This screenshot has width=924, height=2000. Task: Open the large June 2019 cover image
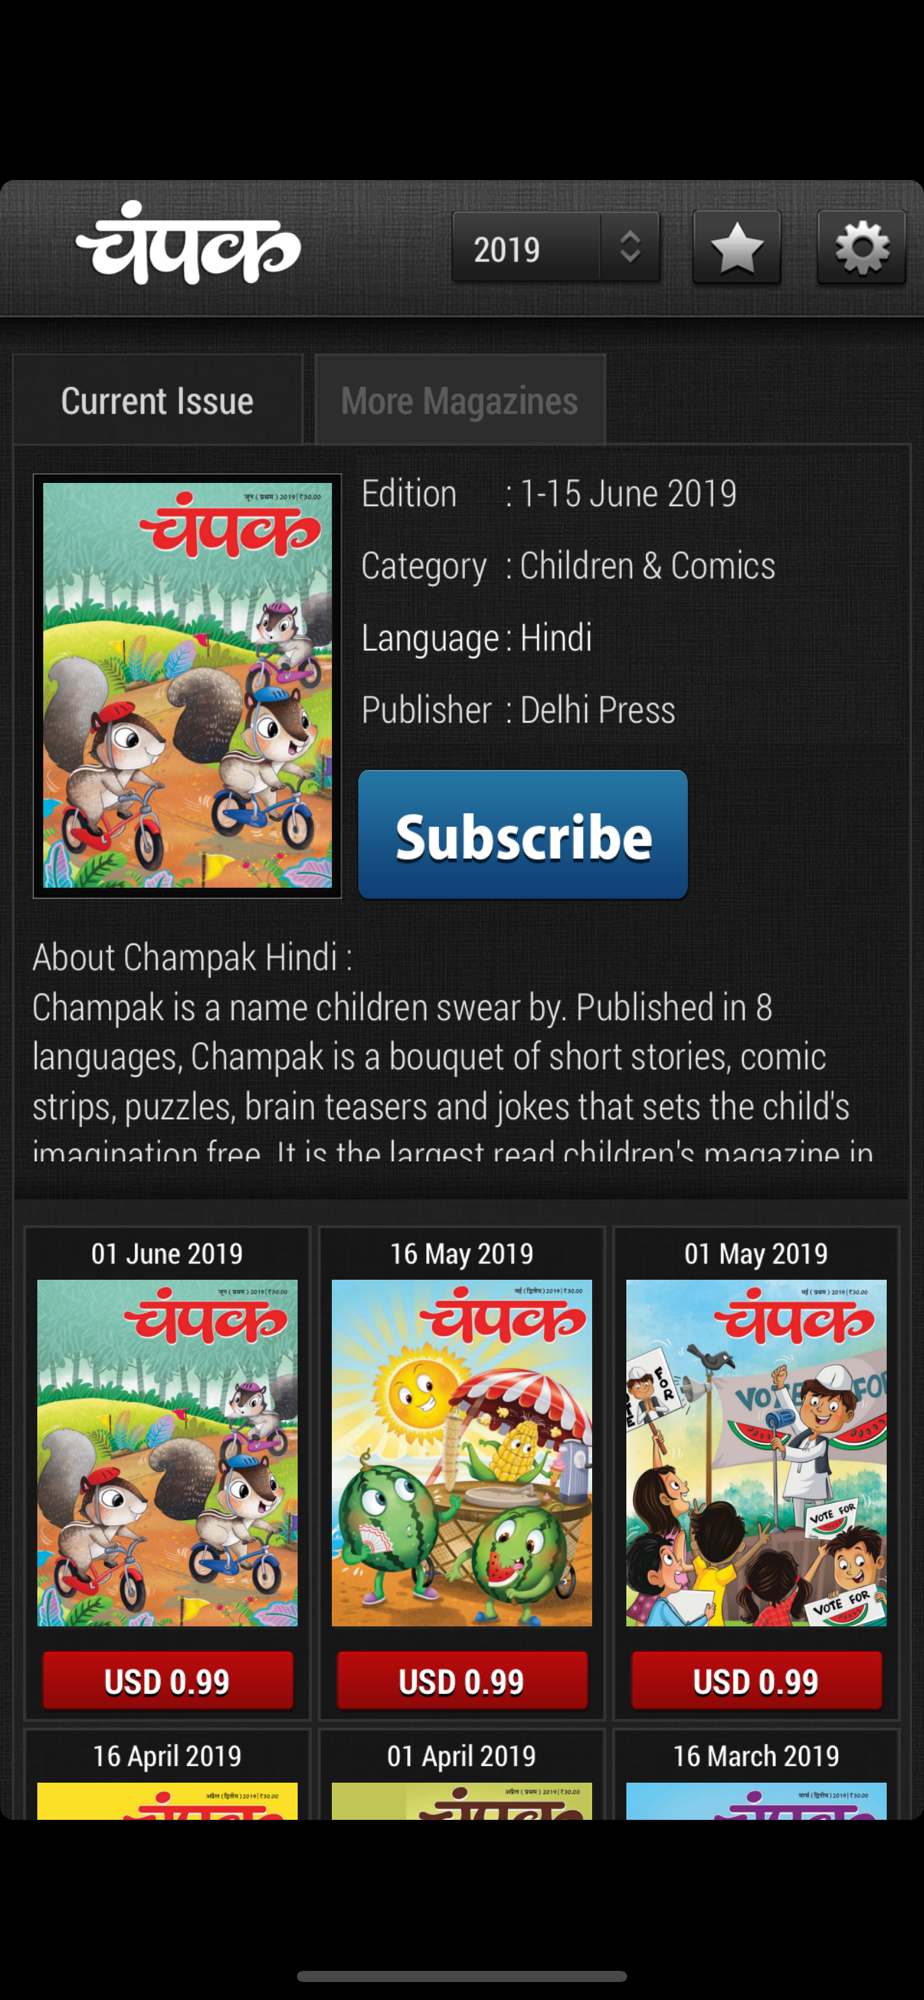tap(187, 686)
